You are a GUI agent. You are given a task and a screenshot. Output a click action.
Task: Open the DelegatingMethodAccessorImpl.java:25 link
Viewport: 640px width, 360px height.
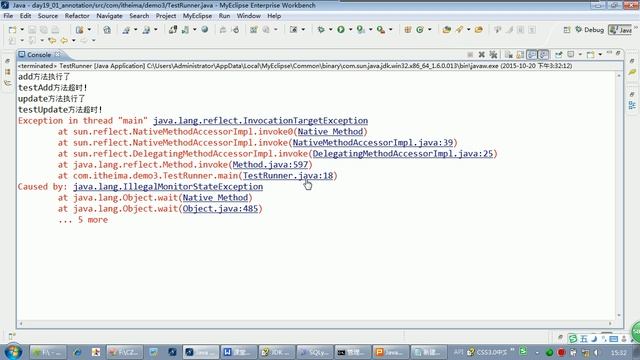403,153
